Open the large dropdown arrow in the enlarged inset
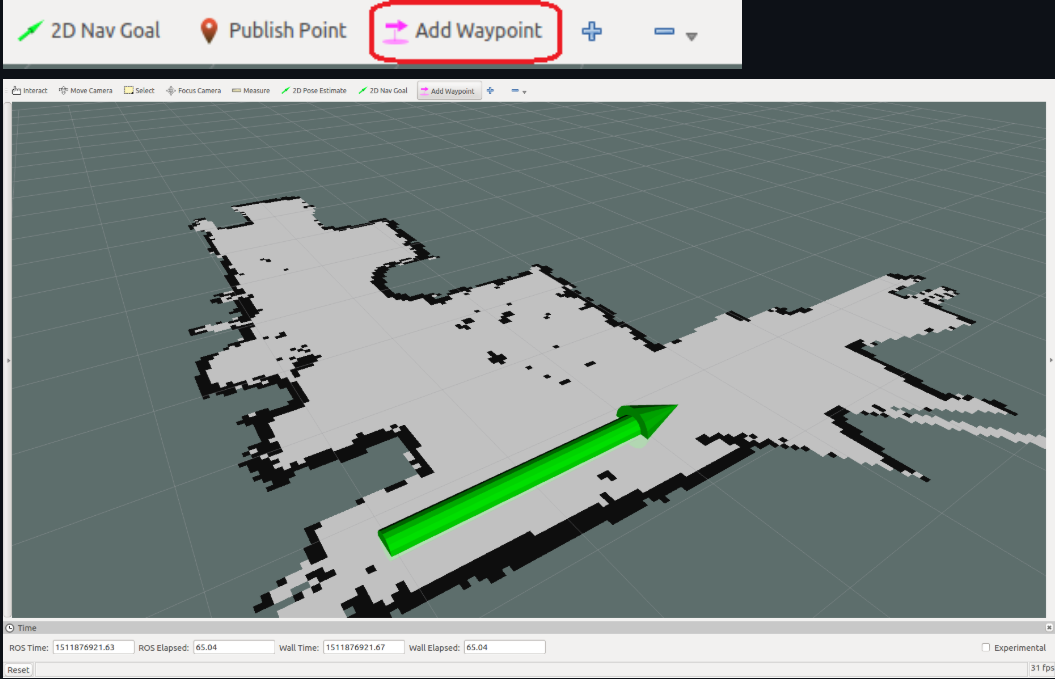Image resolution: width=1055 pixels, height=679 pixels. pos(691,36)
